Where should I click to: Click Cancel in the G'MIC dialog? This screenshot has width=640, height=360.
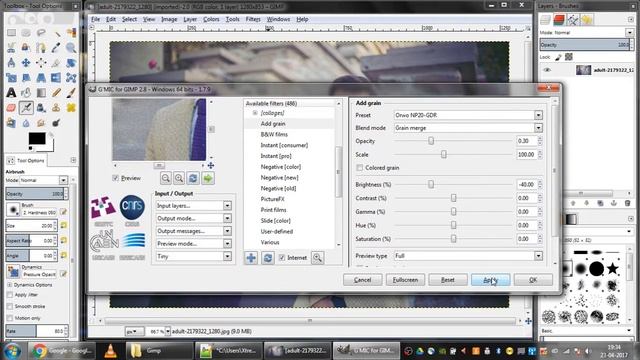362,280
